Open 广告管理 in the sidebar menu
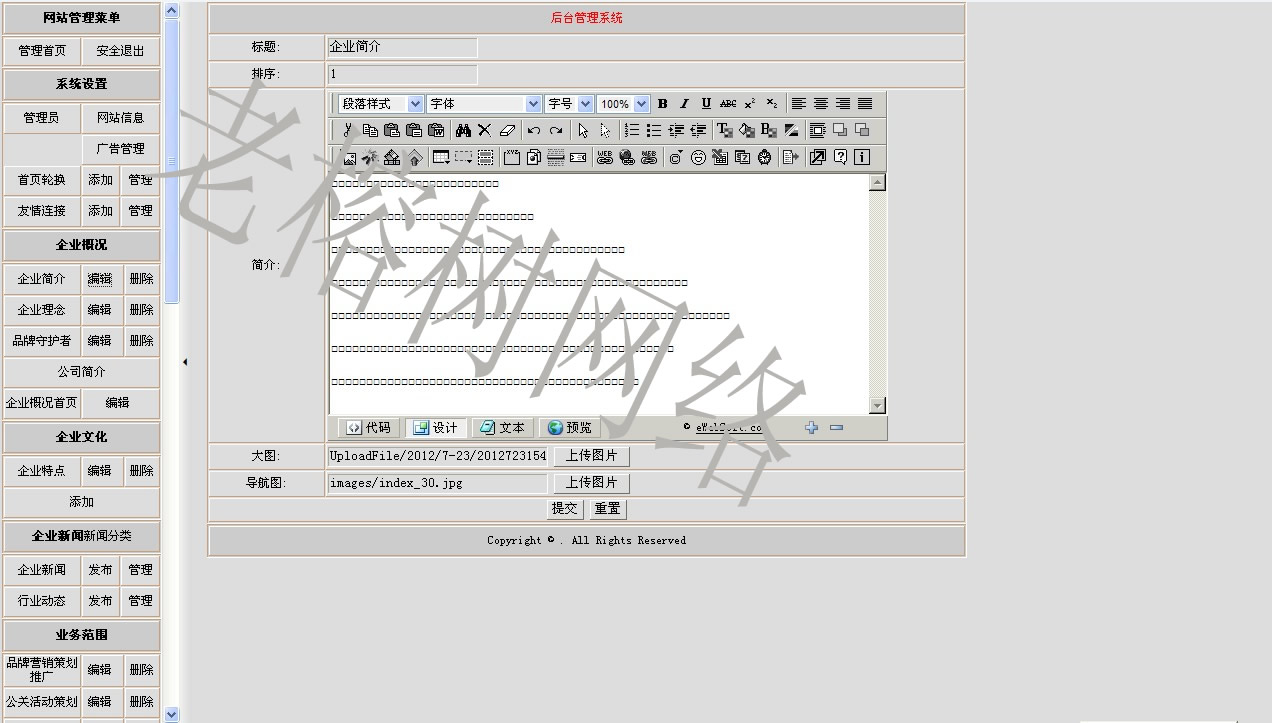Screen dimensions: 1272x723 [120, 149]
